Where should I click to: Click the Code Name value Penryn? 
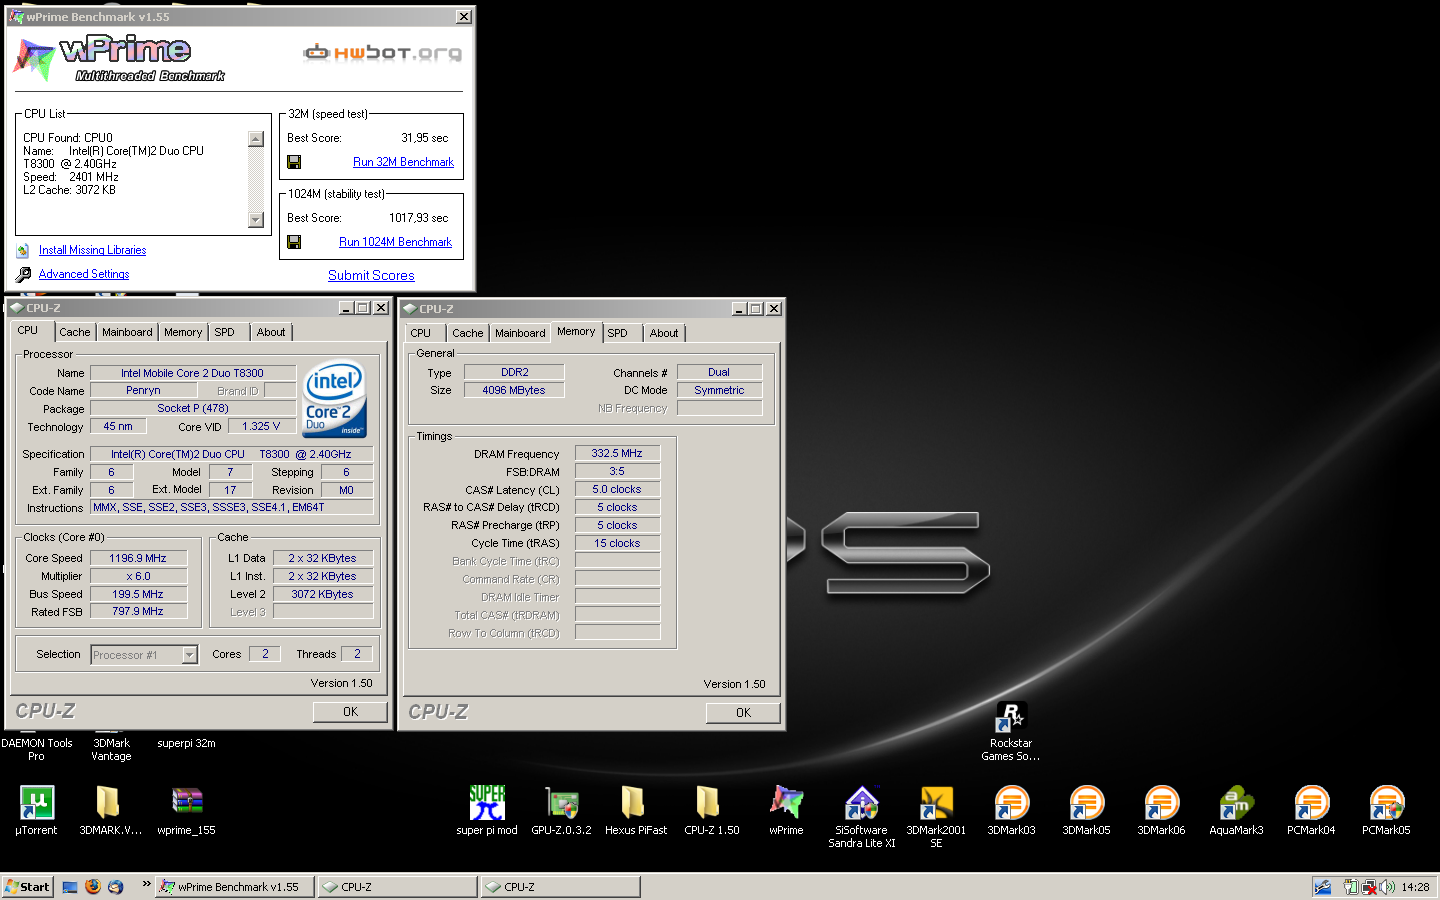(x=143, y=390)
